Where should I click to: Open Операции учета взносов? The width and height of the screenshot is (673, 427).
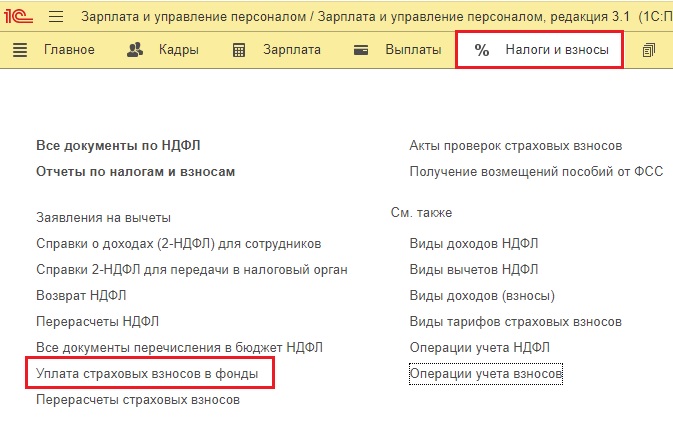click(x=486, y=374)
